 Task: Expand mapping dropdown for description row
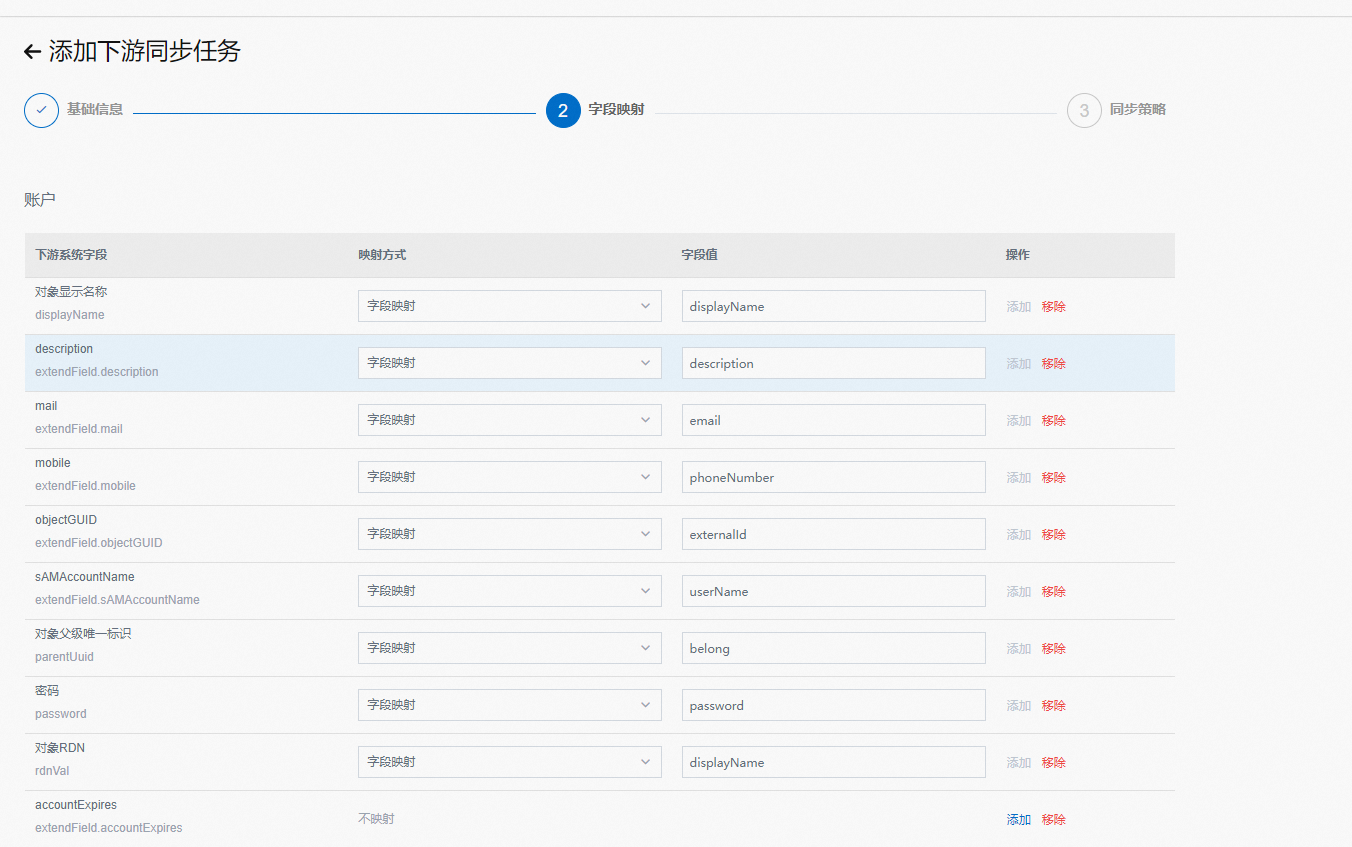point(509,363)
